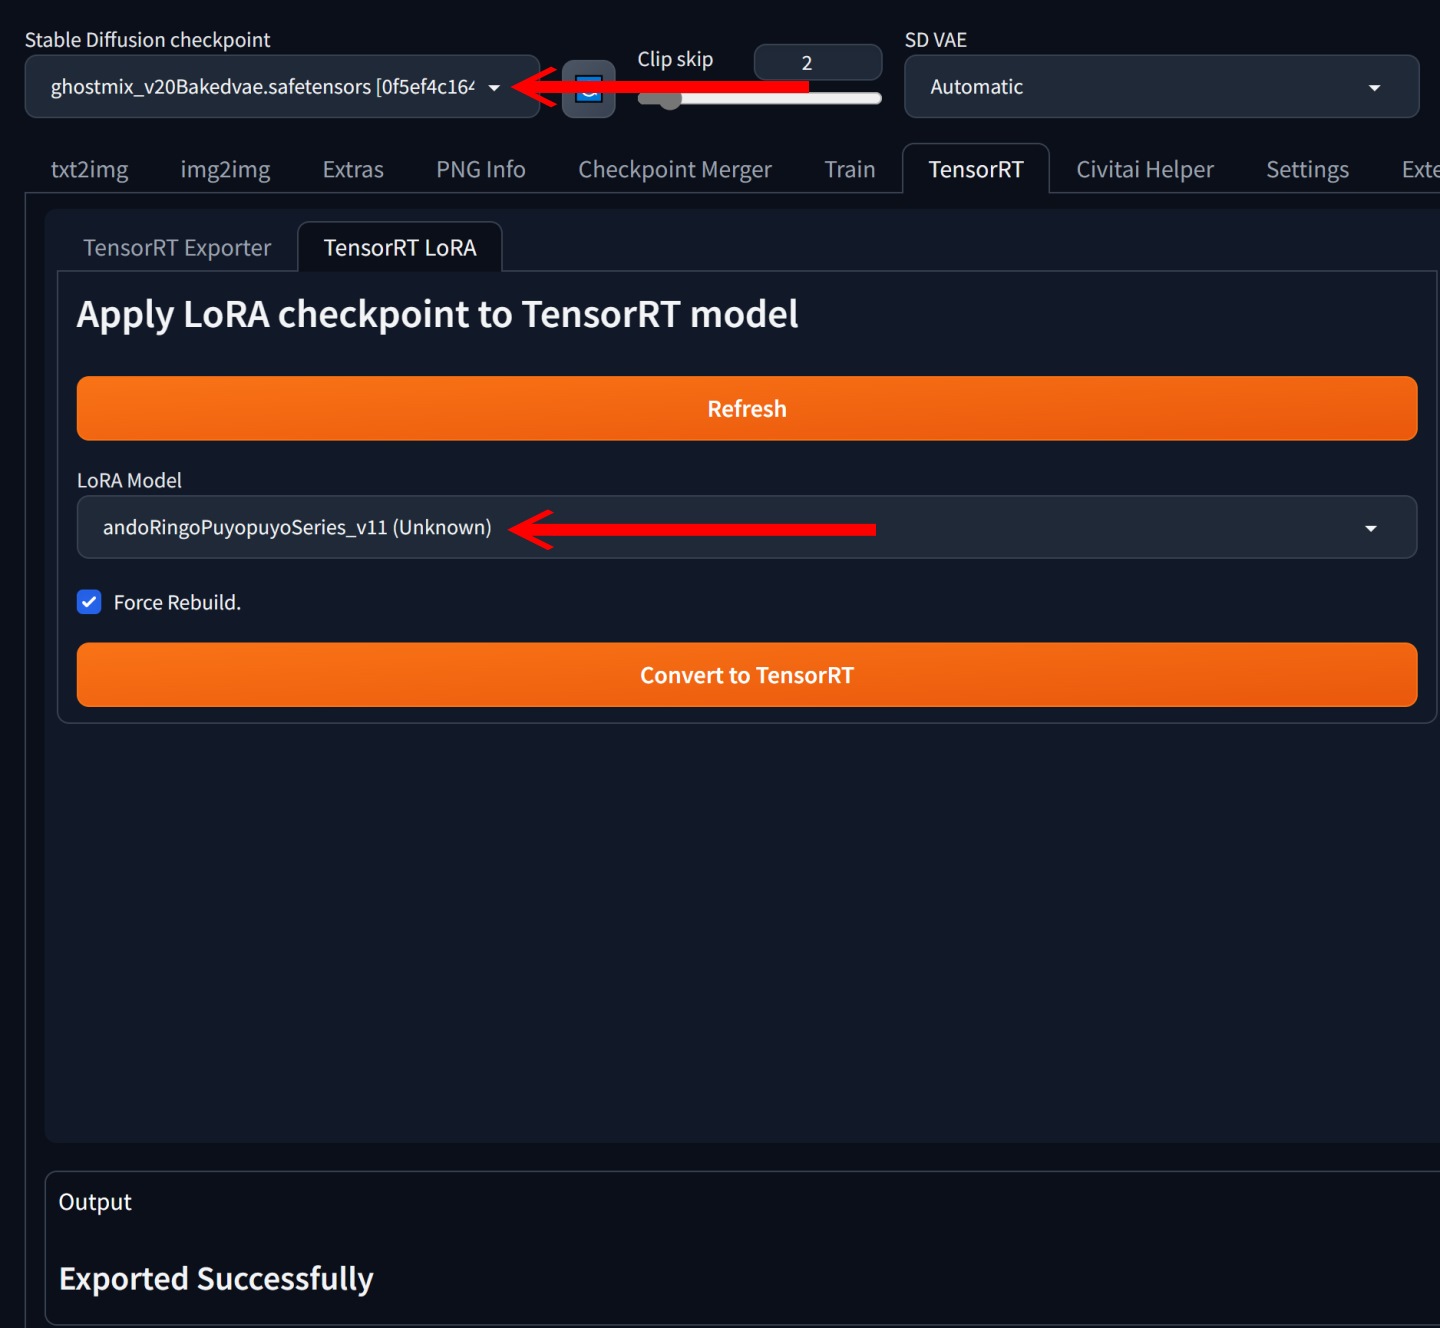Switch to the Checkpoint Merger tab
This screenshot has height=1328, width=1440.
674,169
